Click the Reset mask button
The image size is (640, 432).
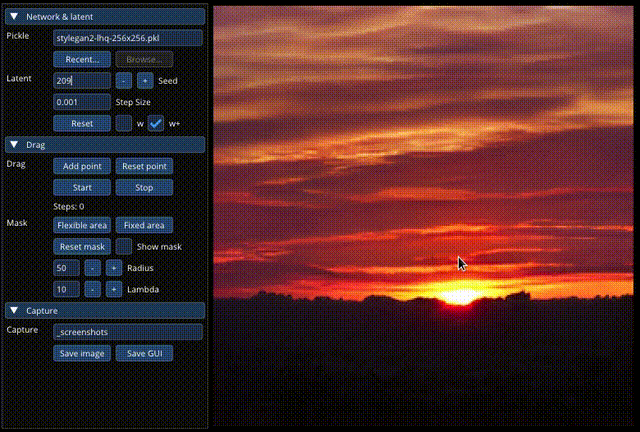click(82, 247)
